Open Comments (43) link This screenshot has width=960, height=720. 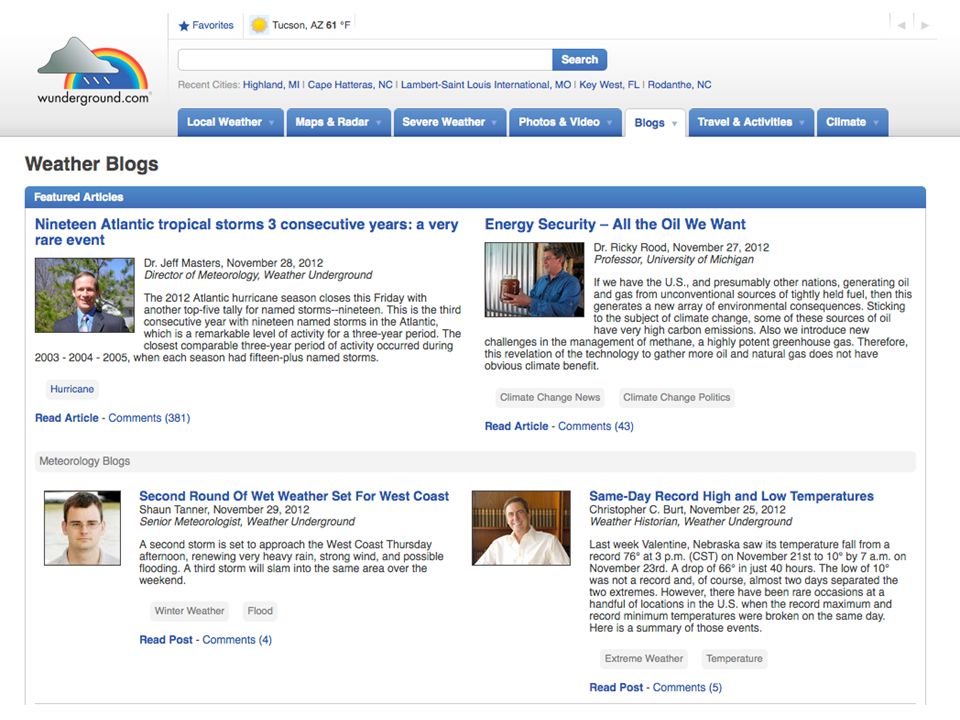click(x=595, y=426)
